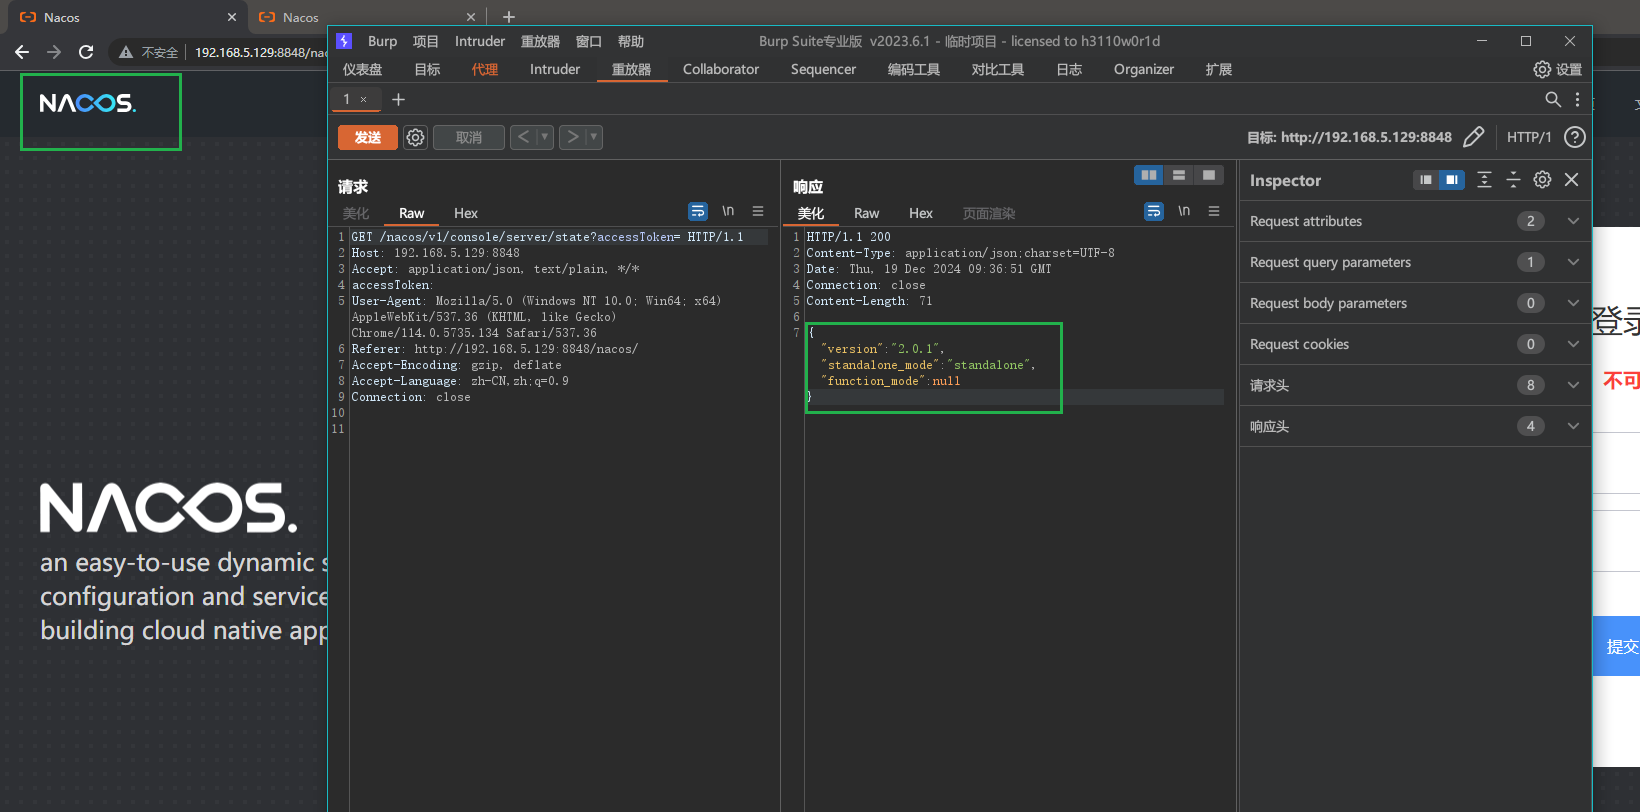1640x812 pixels.
Task: Click HTTP/1 protocol label
Action: [x=1529, y=137]
